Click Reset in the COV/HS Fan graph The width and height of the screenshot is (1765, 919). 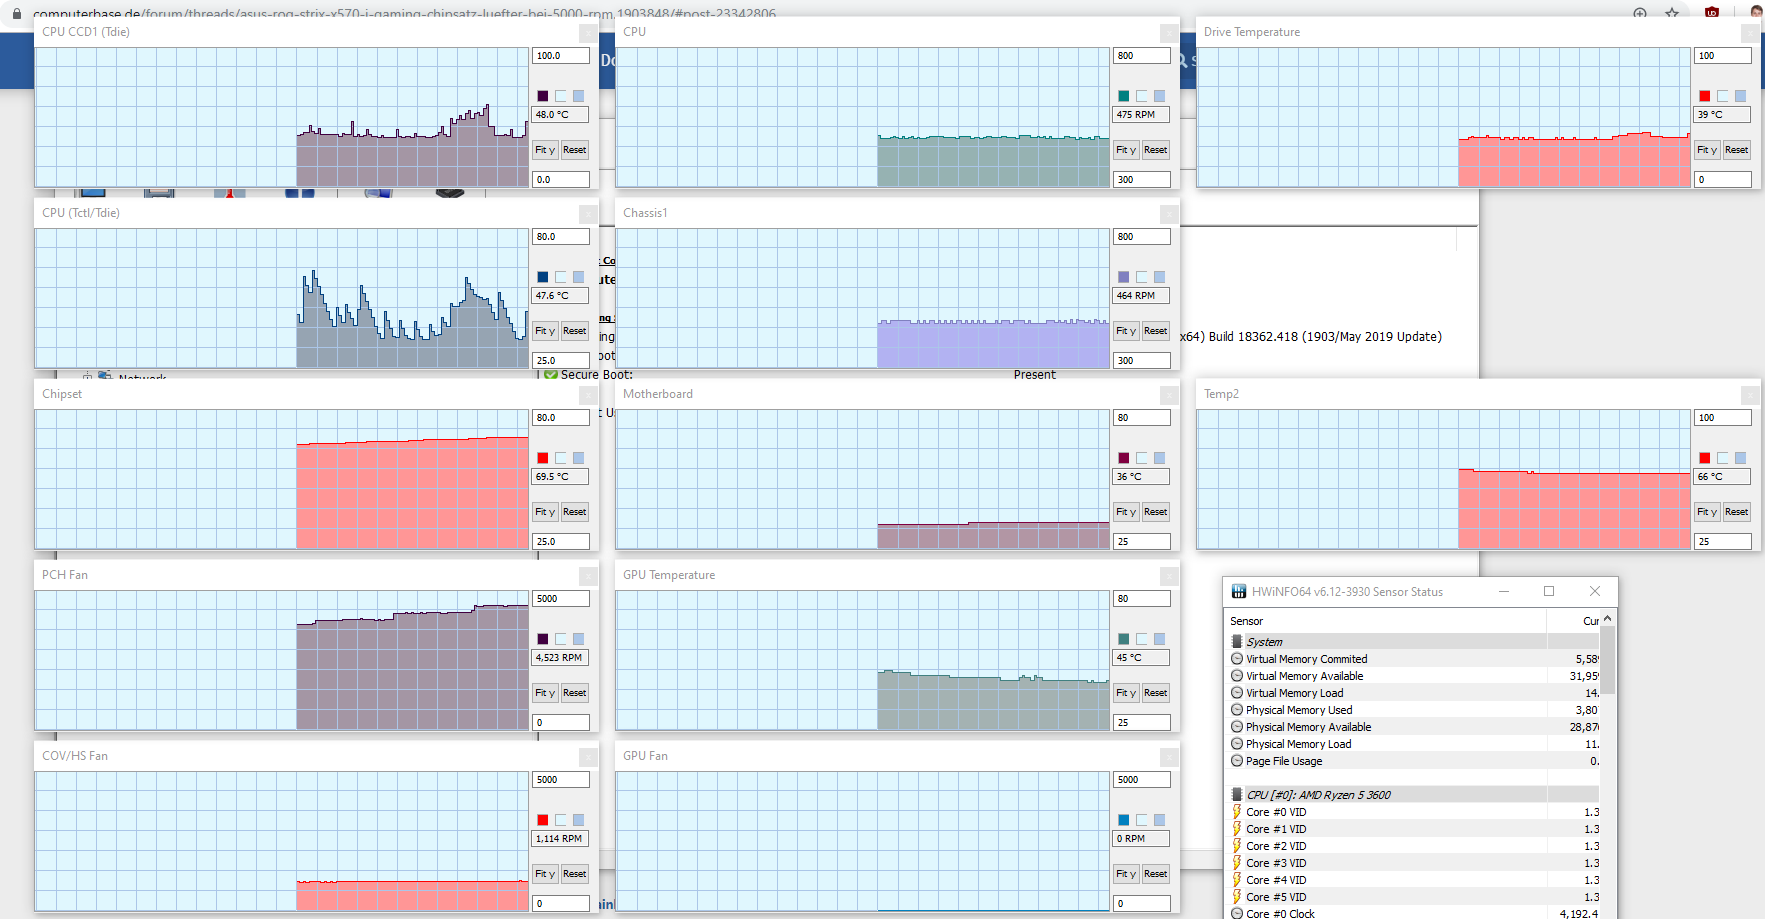[575, 874]
